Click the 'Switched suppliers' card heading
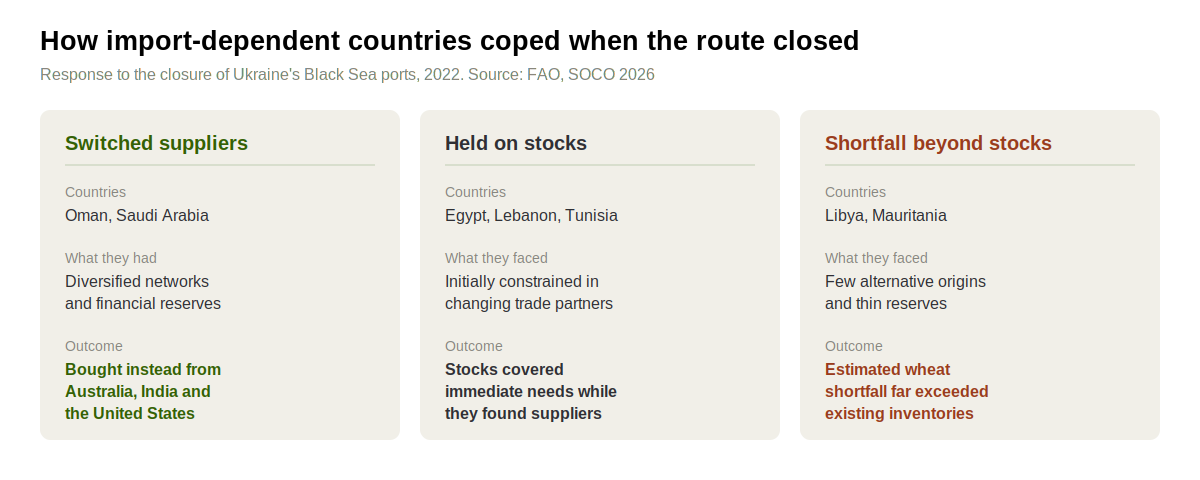Image resolution: width=1200 pixels, height=480 pixels. 156,143
